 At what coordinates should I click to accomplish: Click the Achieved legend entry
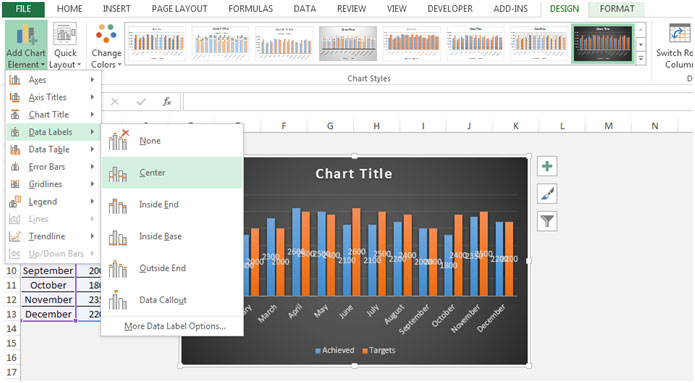[335, 350]
